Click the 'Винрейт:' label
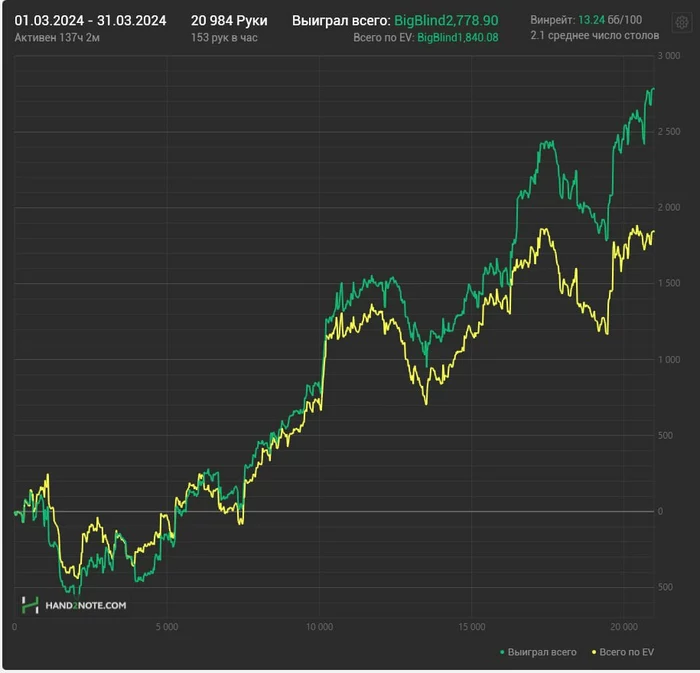Image resolution: width=700 pixels, height=673 pixels. pos(553,20)
